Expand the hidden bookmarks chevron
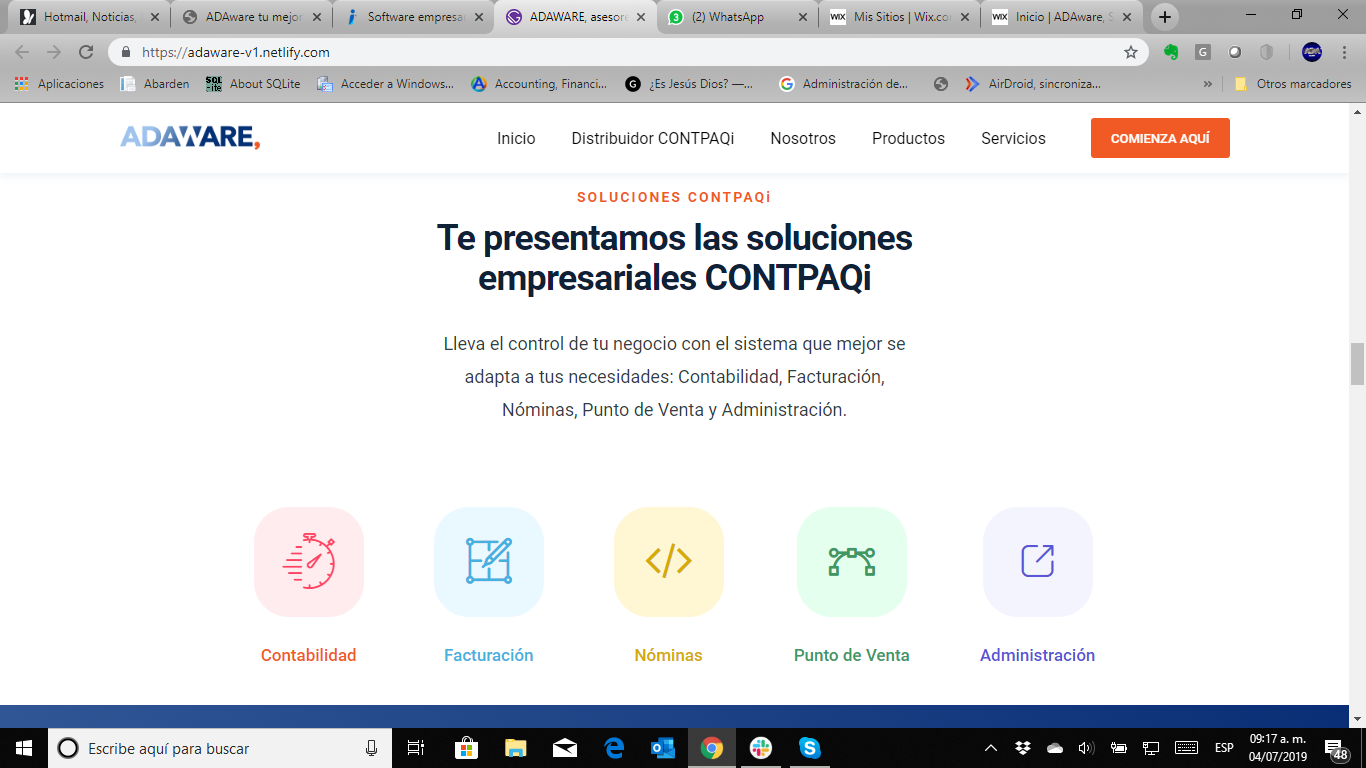 tap(1207, 84)
